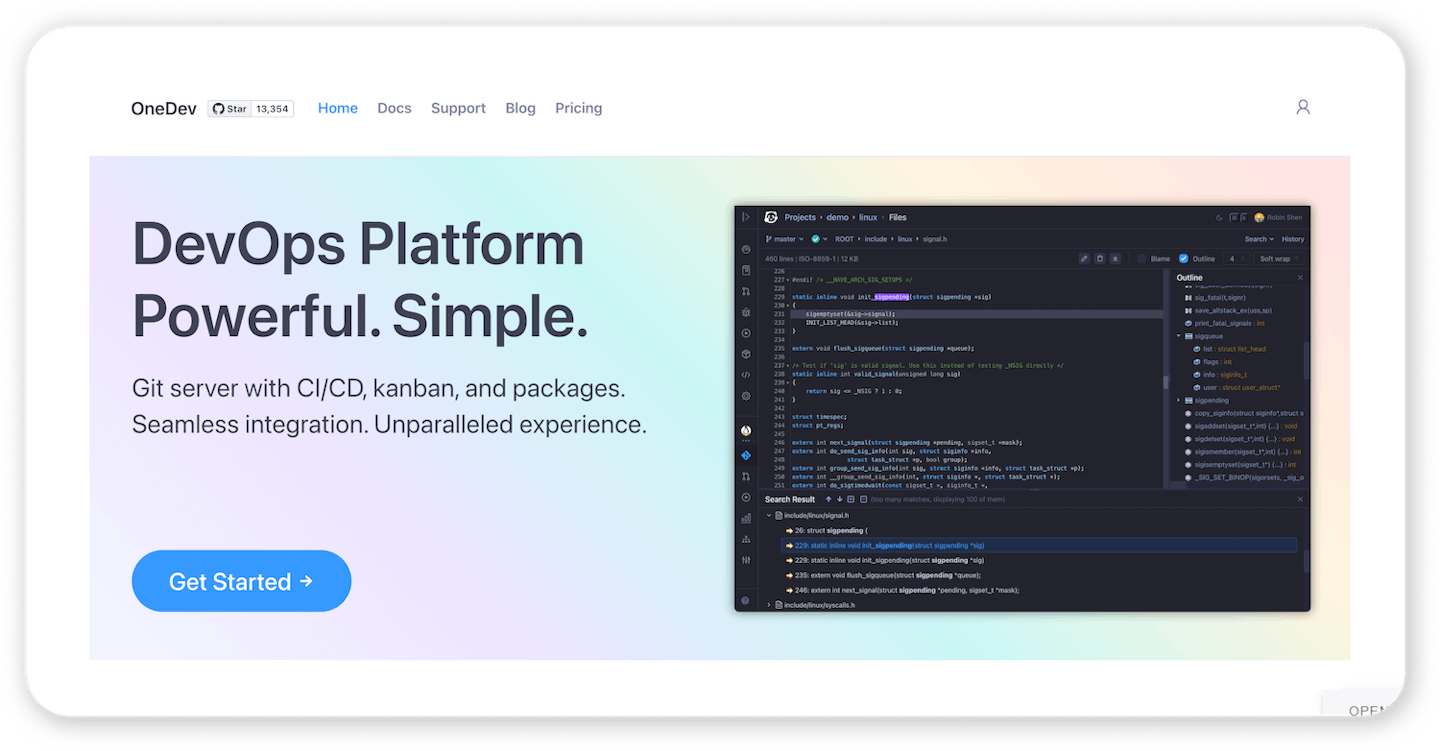
Task: Click the code editor vertical scrollbar
Action: (x=1166, y=381)
